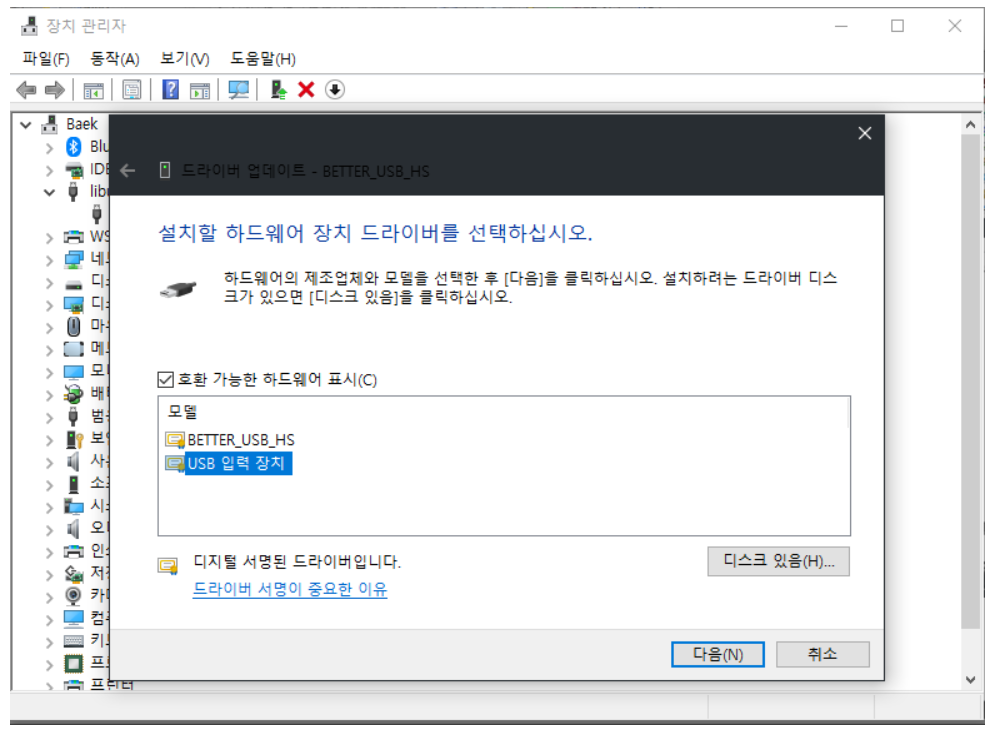
Task: Select the monitor icon labeled 모
Action: [73, 371]
